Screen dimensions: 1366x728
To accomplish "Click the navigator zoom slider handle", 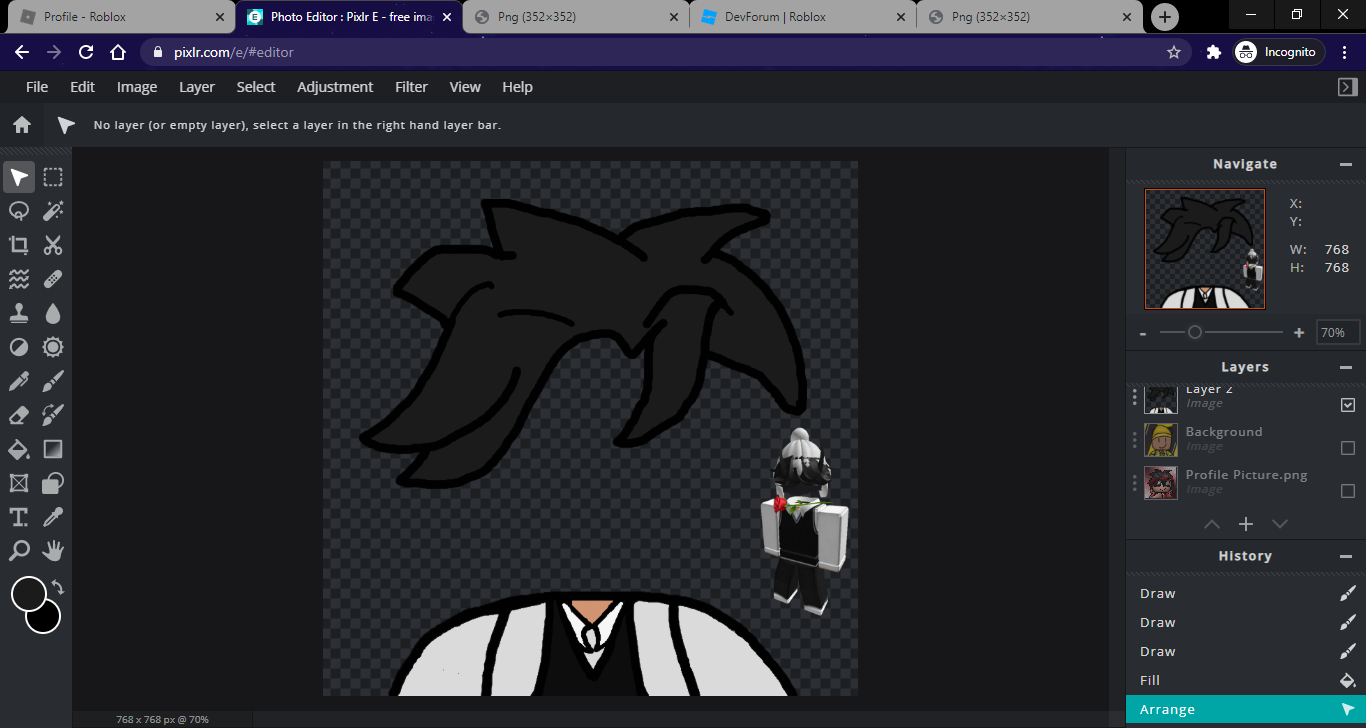I will [1194, 332].
